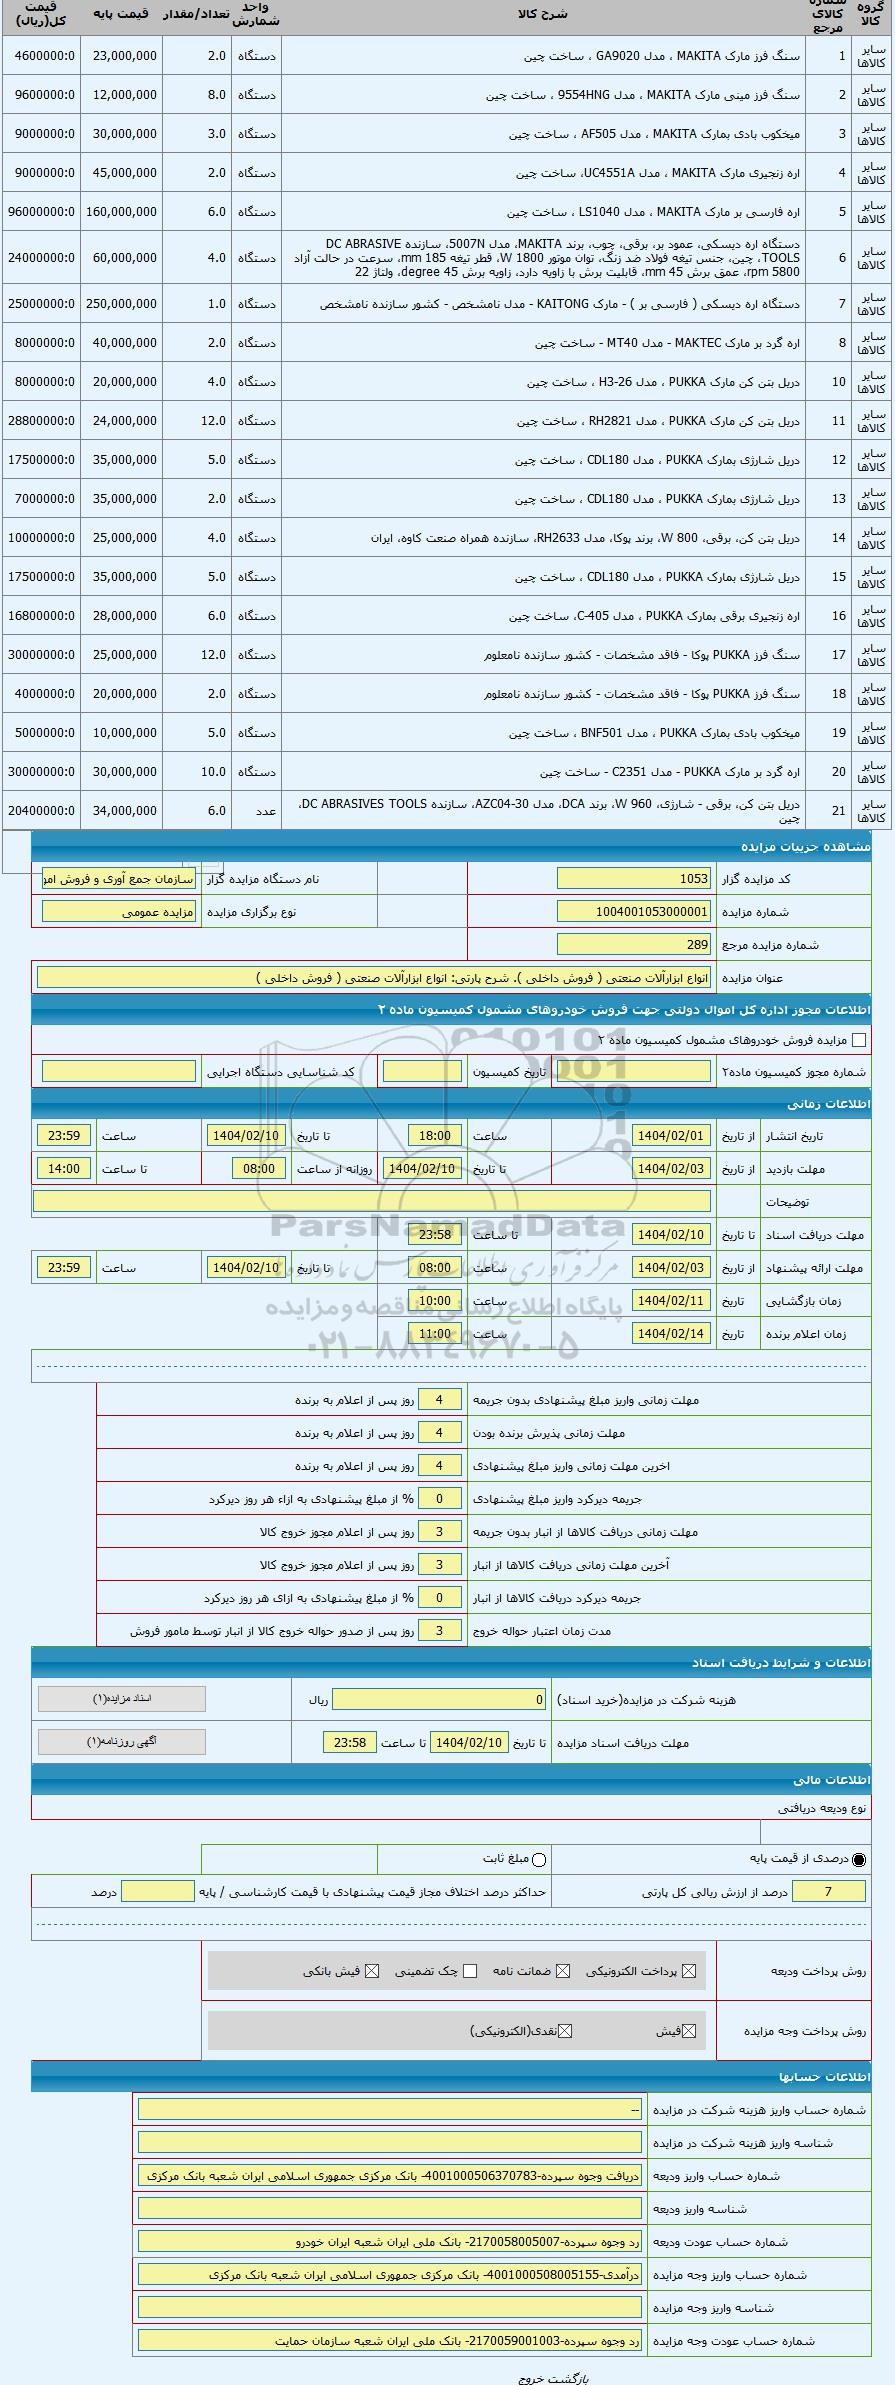Click the document purchase fee field showing 0
Screen dimensions: 895x2385
440,1699
